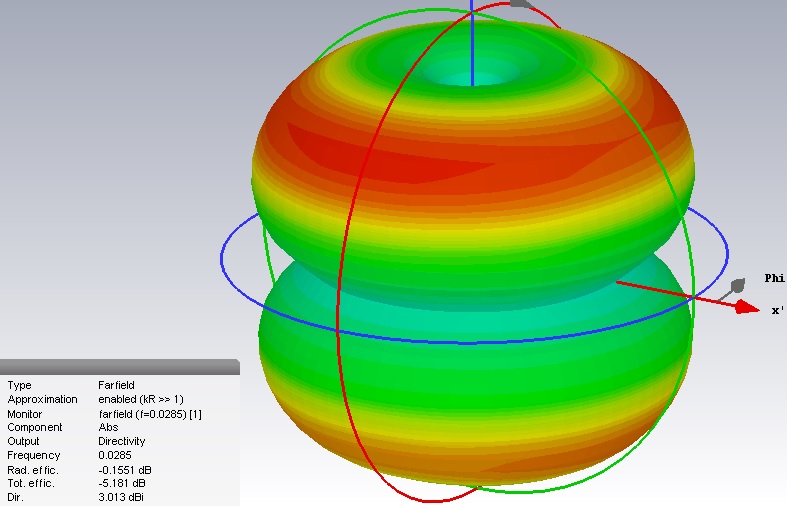Click directivity value '3.013 dBi'
This screenshot has height=506, width=787.
pos(121,497)
